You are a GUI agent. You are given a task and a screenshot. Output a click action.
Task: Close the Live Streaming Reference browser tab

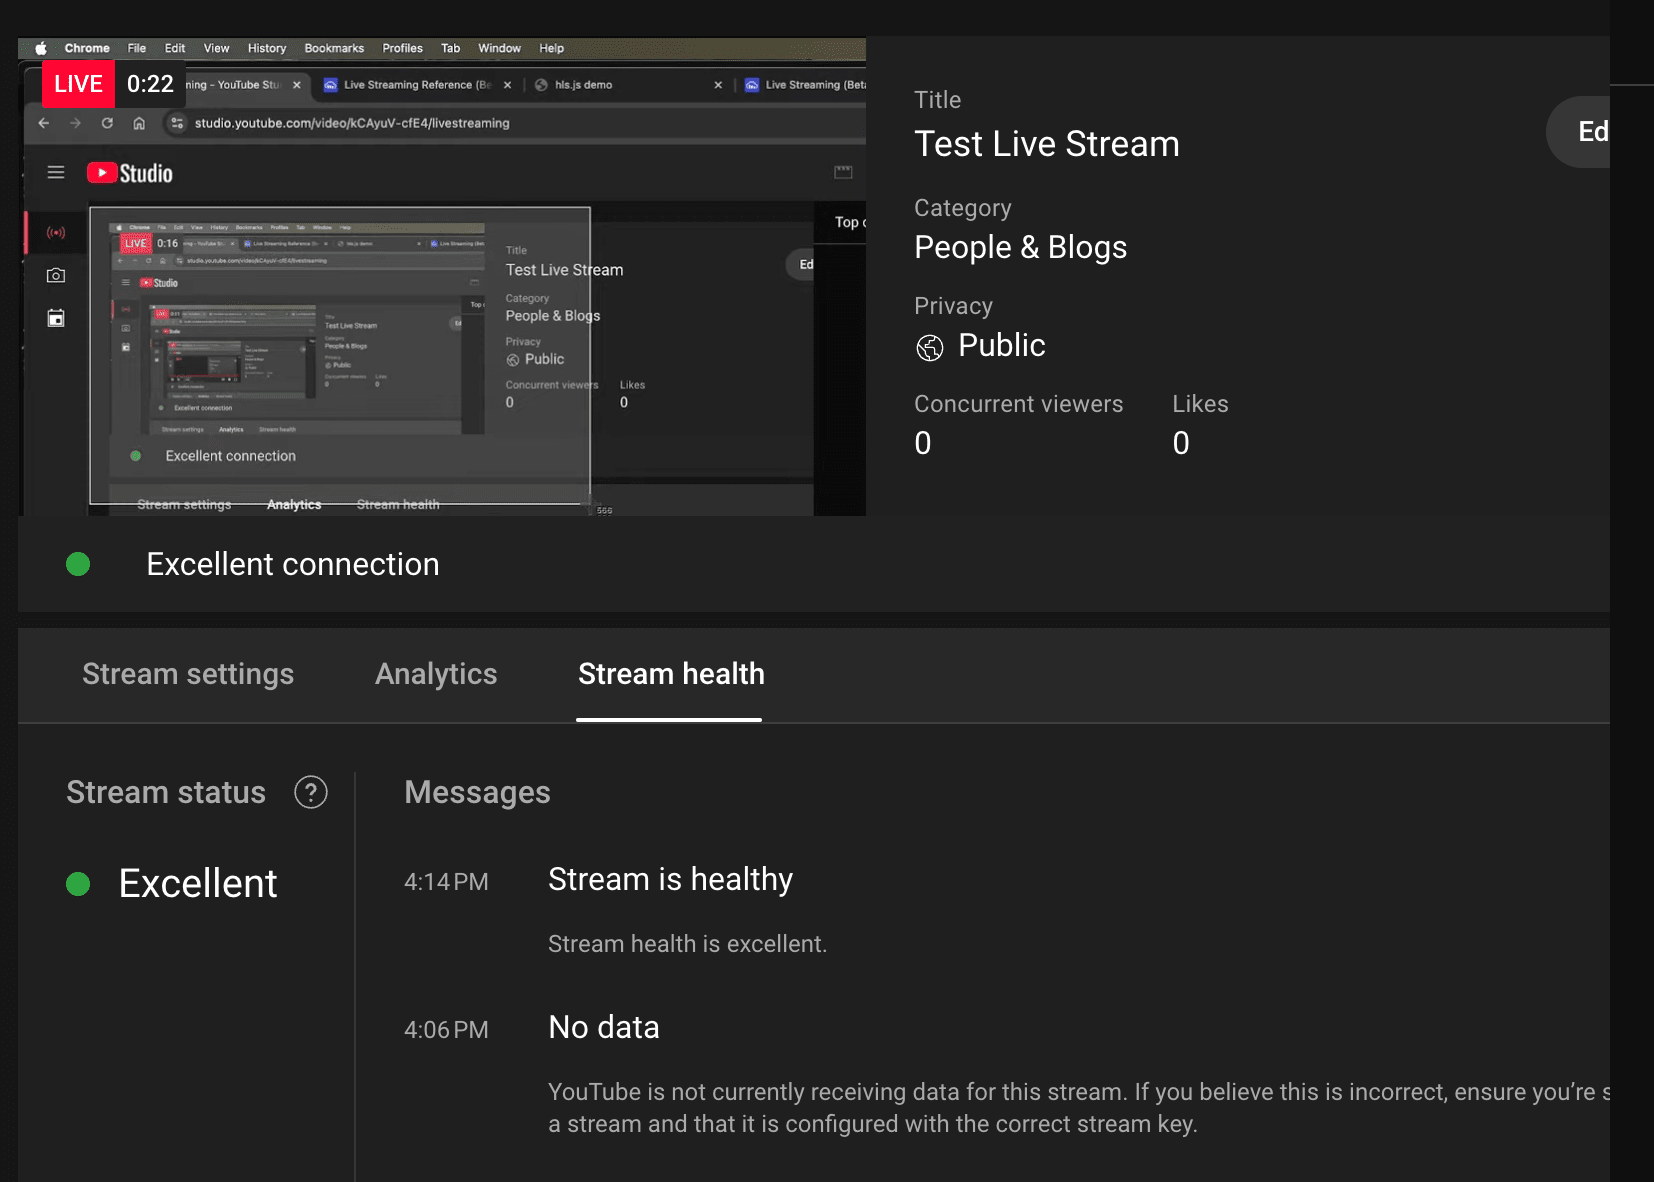point(508,85)
